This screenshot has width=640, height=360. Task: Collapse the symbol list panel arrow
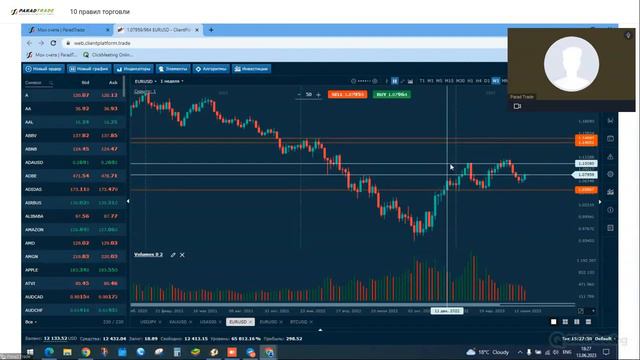pos(128,201)
